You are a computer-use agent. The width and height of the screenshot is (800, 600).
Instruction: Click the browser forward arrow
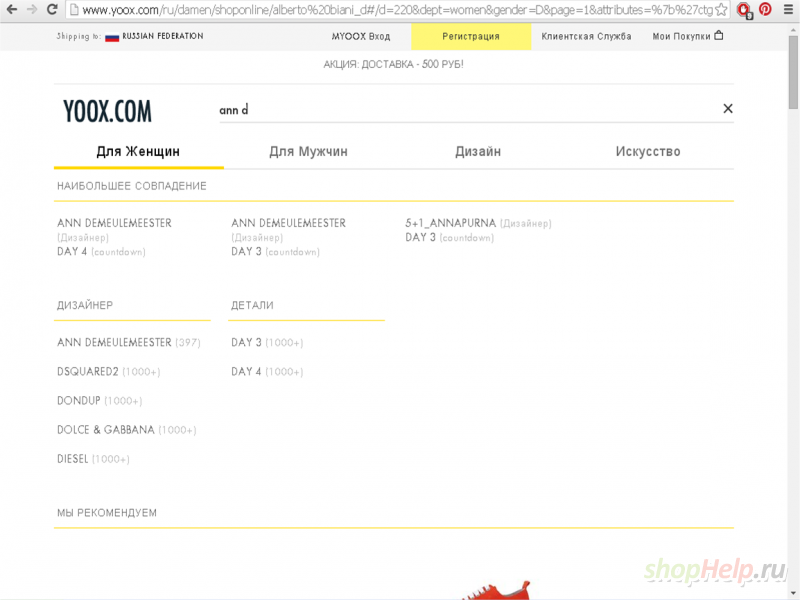[x=32, y=9]
